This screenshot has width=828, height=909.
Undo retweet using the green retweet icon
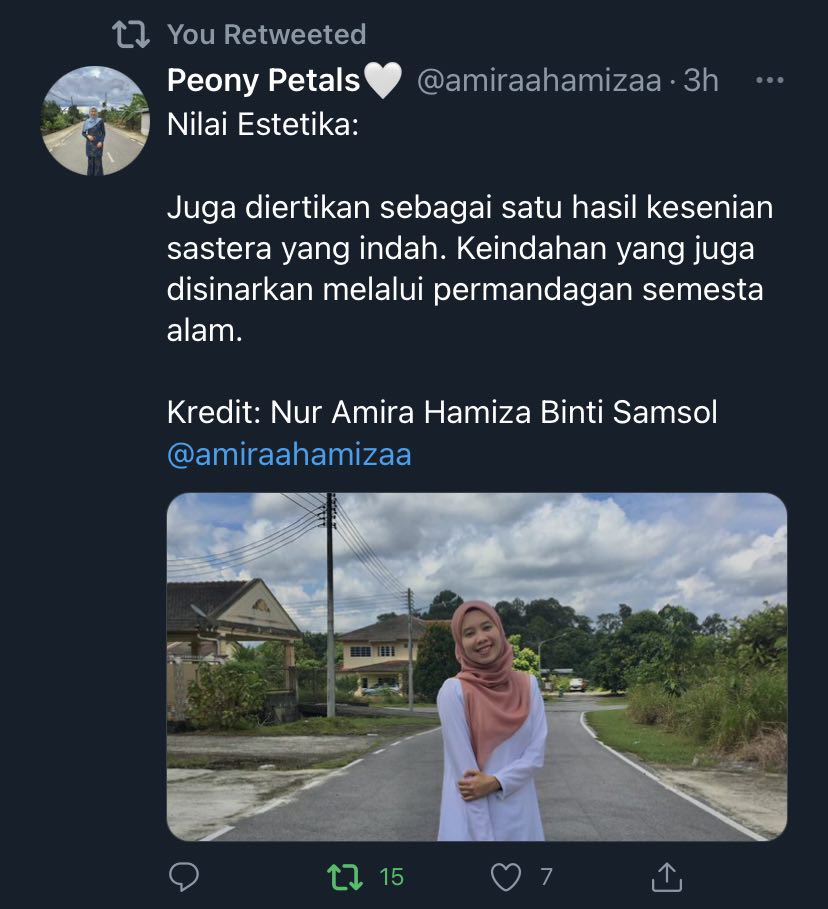pyautogui.click(x=345, y=877)
